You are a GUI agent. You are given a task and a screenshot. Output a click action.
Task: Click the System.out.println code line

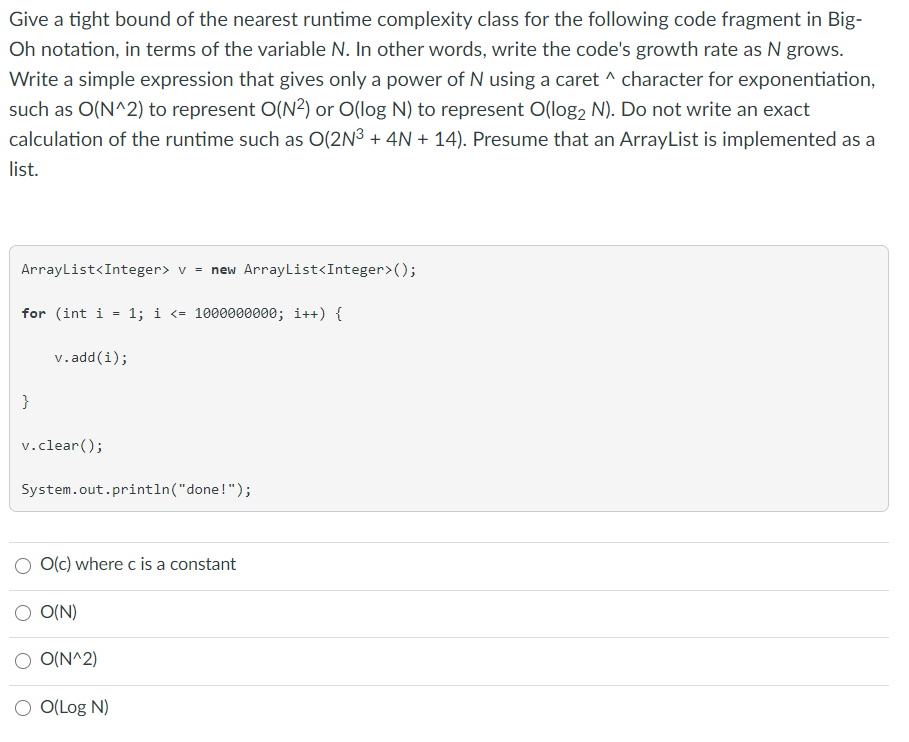[136, 490]
